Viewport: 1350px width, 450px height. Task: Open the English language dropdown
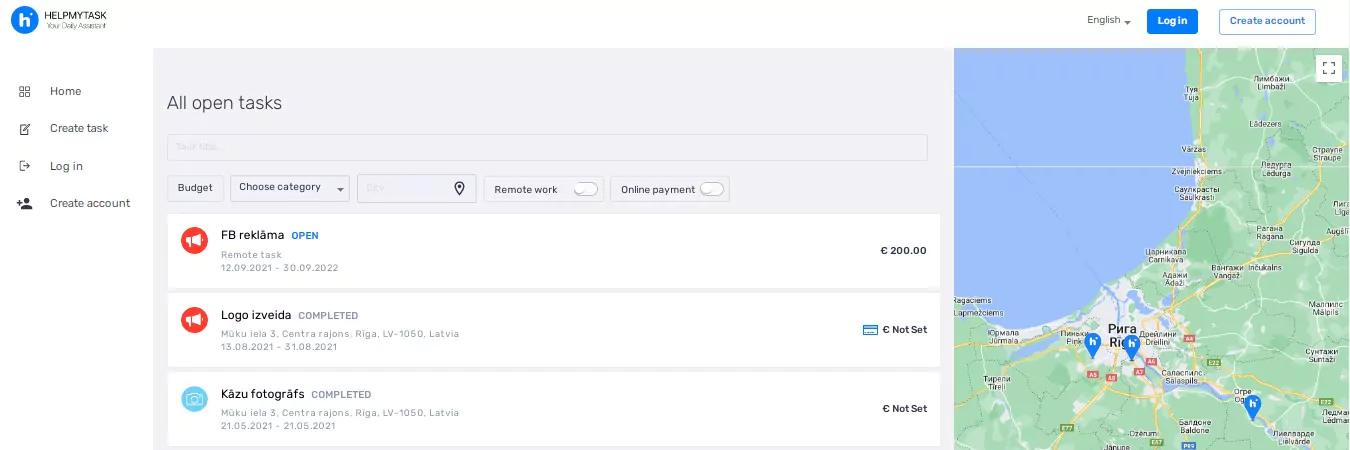tap(1108, 21)
